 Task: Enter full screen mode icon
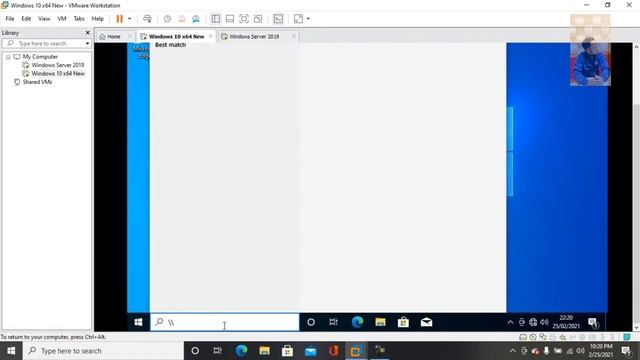[x=244, y=19]
